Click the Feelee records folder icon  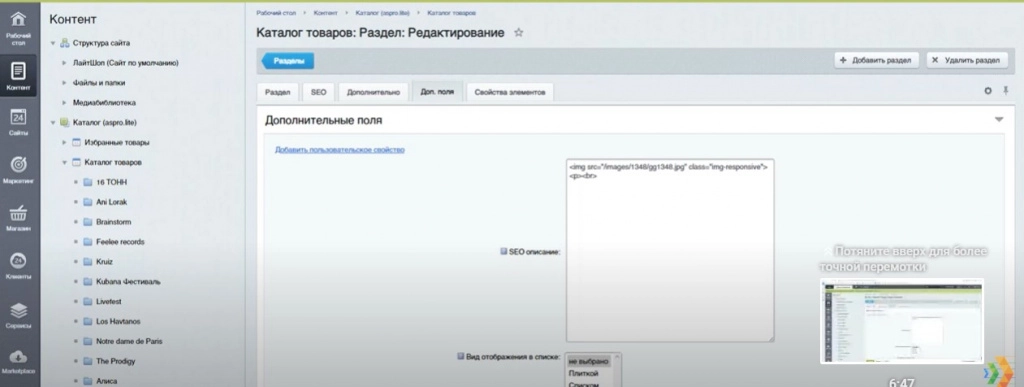coord(88,241)
